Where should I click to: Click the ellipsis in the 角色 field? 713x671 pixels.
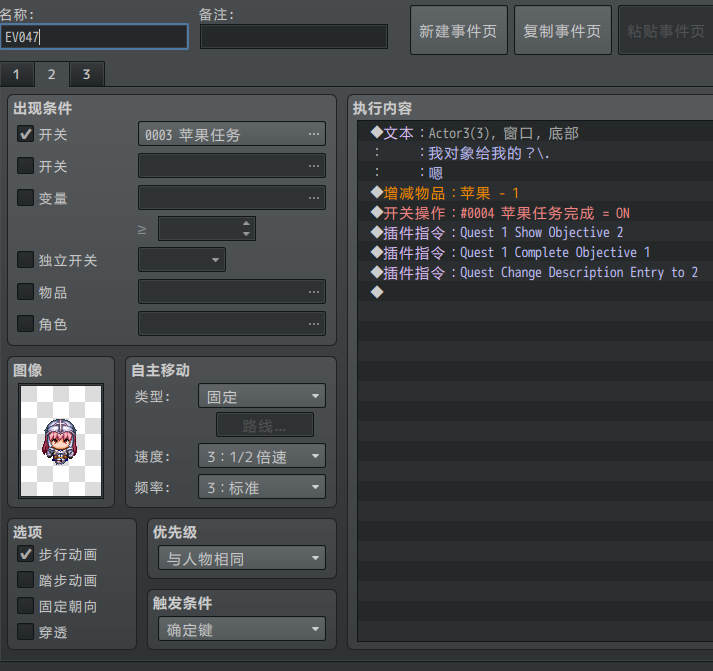tap(314, 323)
